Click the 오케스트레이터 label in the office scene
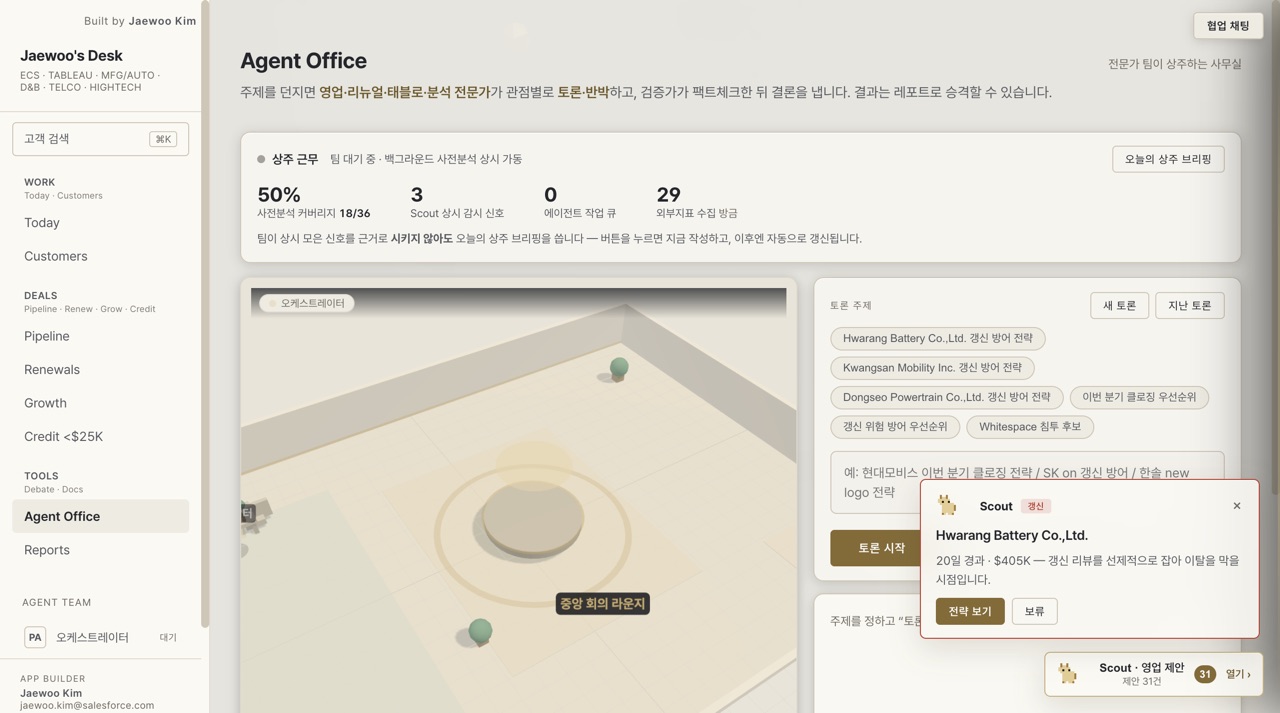The height and width of the screenshot is (713, 1280). point(307,303)
